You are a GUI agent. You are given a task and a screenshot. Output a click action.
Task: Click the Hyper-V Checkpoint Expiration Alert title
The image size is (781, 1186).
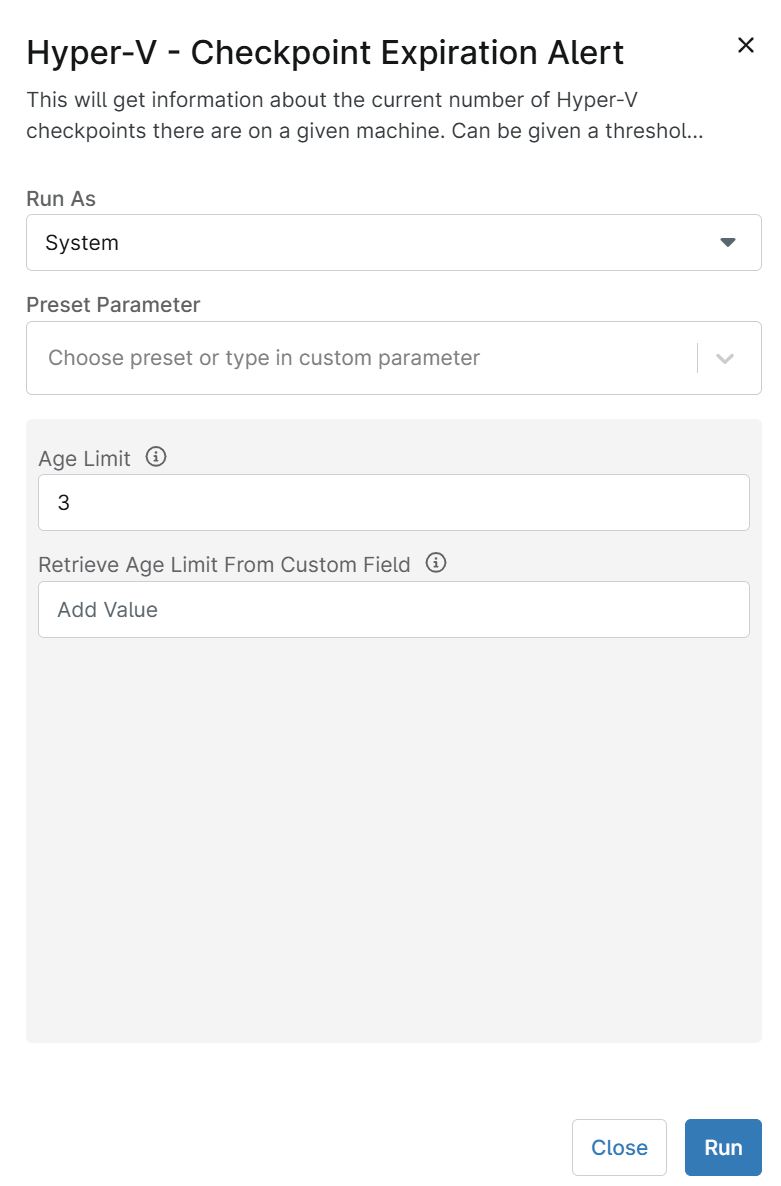(x=325, y=53)
